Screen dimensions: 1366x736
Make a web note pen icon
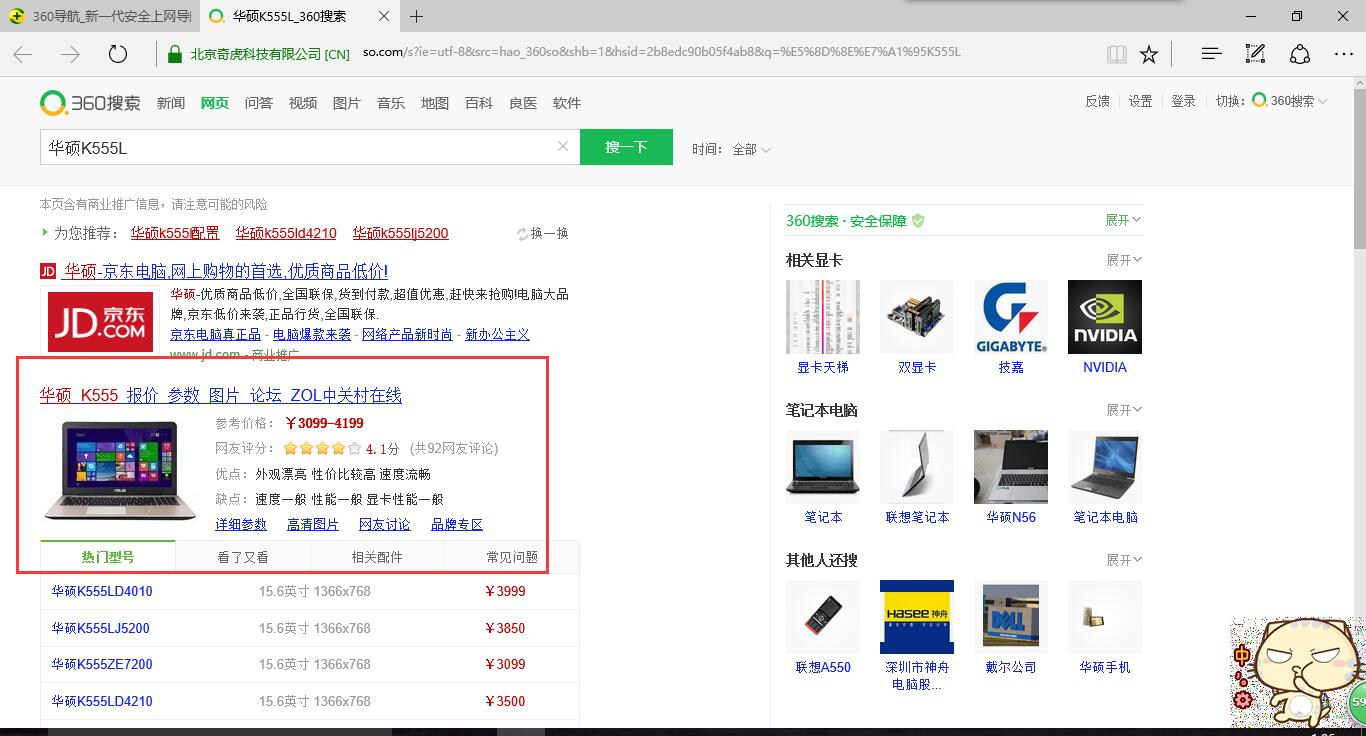[1255, 54]
